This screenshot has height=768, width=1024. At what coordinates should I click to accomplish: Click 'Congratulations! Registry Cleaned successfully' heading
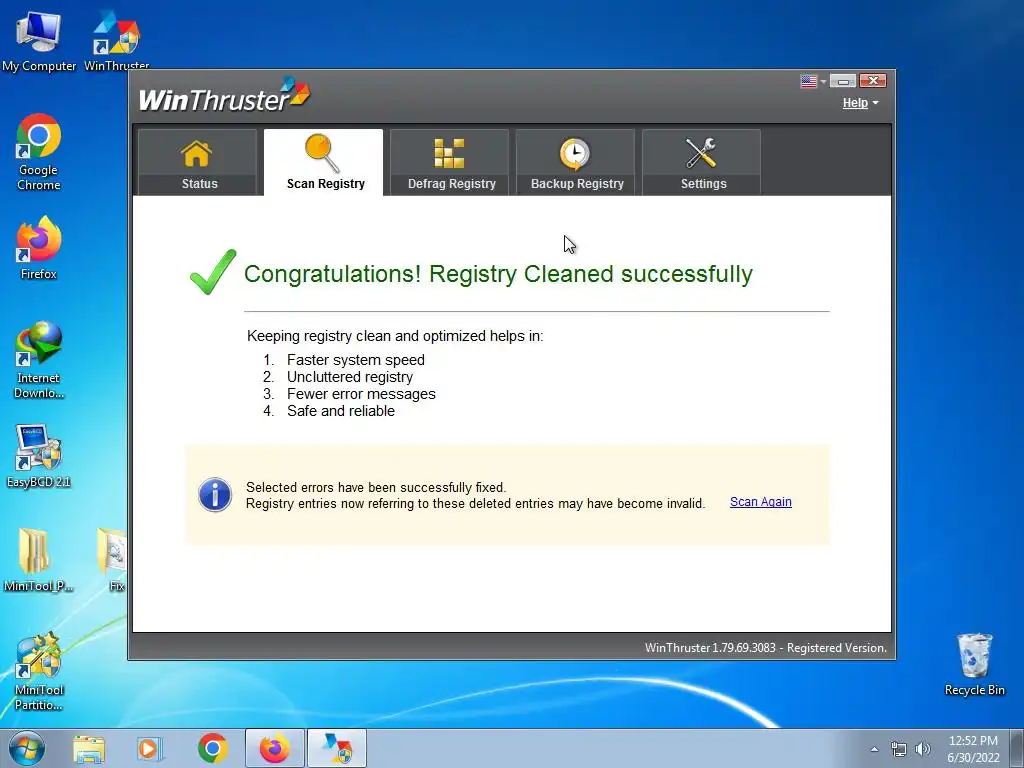[498, 274]
